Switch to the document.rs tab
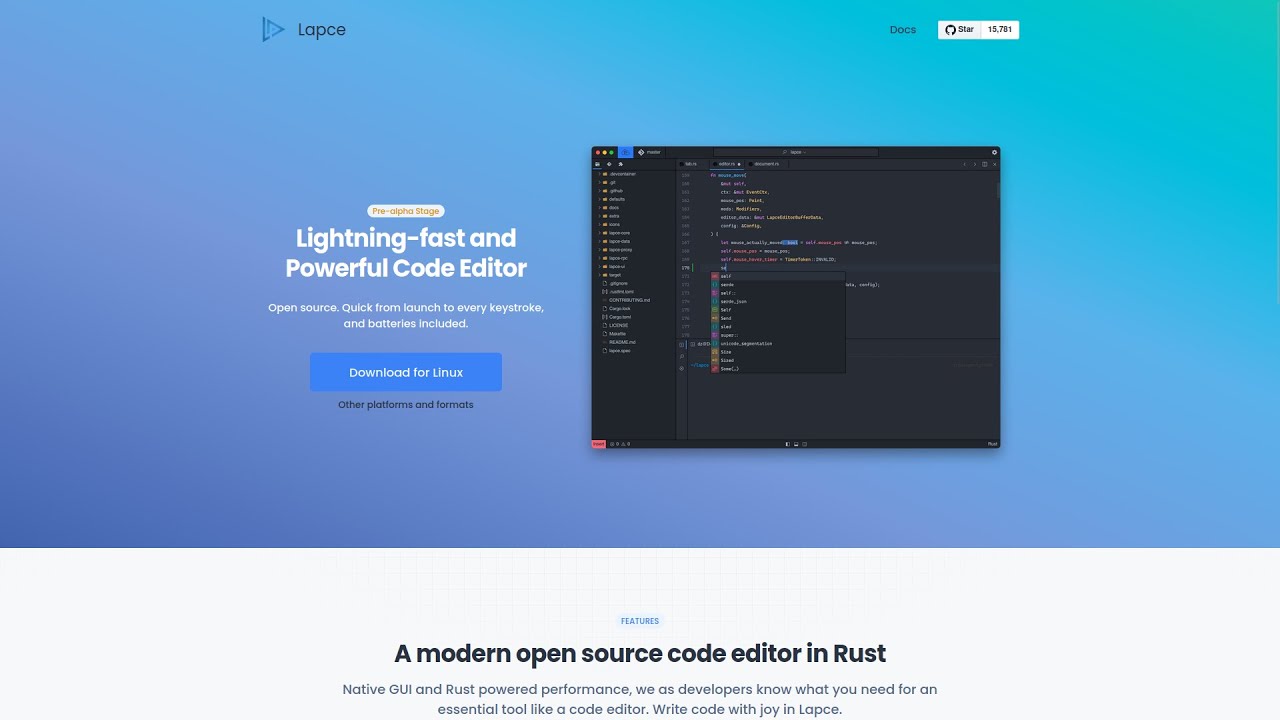The width and height of the screenshot is (1280, 720). click(763, 164)
